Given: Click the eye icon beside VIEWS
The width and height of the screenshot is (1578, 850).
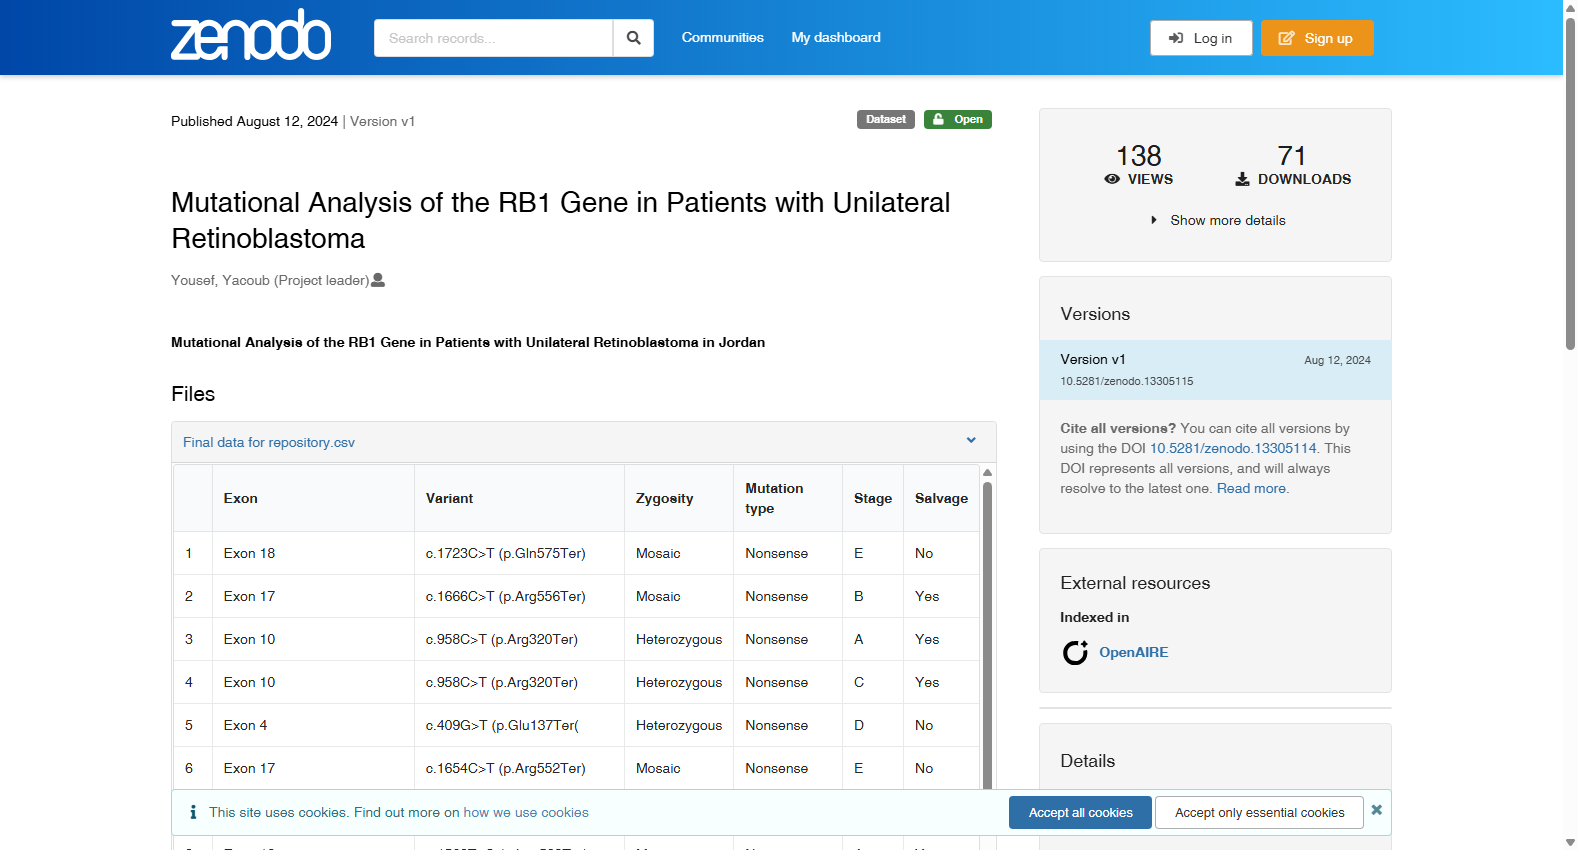Looking at the screenshot, I should click(1112, 179).
